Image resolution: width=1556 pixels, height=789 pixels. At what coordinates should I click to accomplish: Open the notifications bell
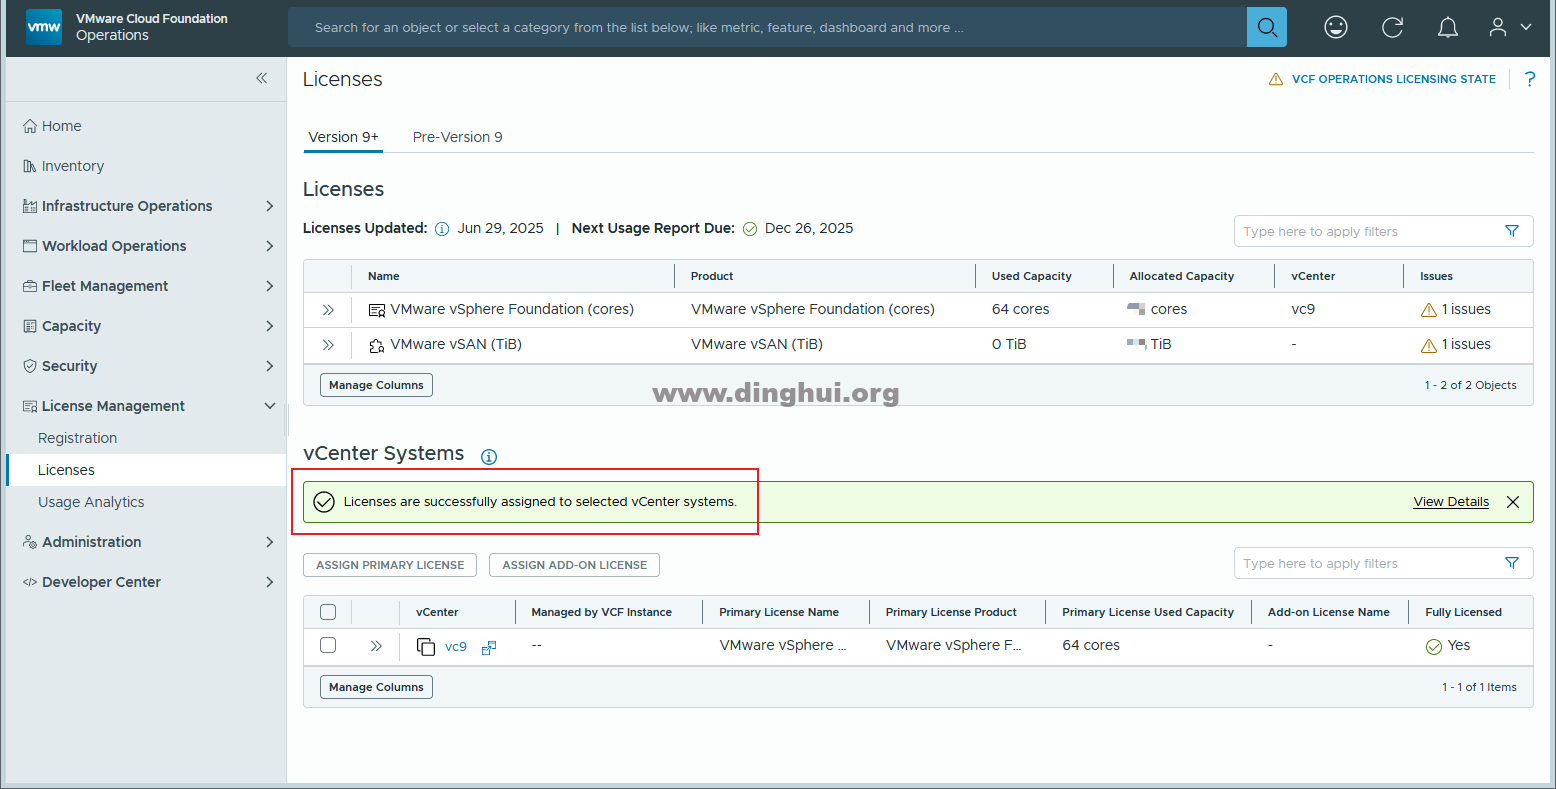click(x=1447, y=27)
